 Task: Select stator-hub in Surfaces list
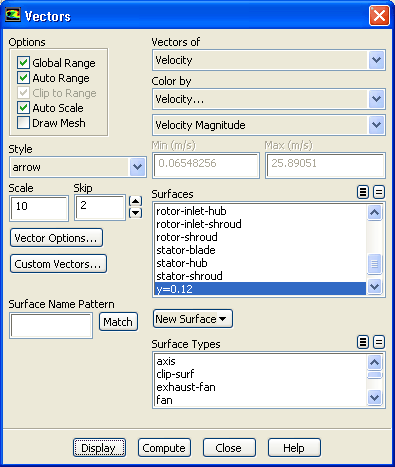tap(260, 263)
